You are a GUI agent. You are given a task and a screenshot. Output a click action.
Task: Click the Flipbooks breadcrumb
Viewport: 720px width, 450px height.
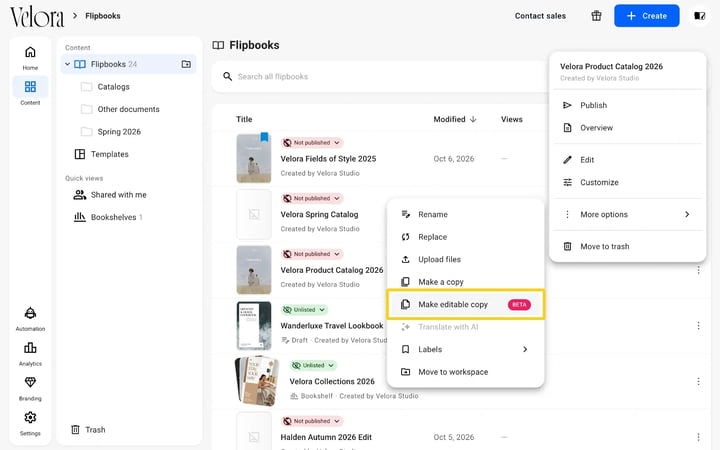pyautogui.click(x=103, y=16)
